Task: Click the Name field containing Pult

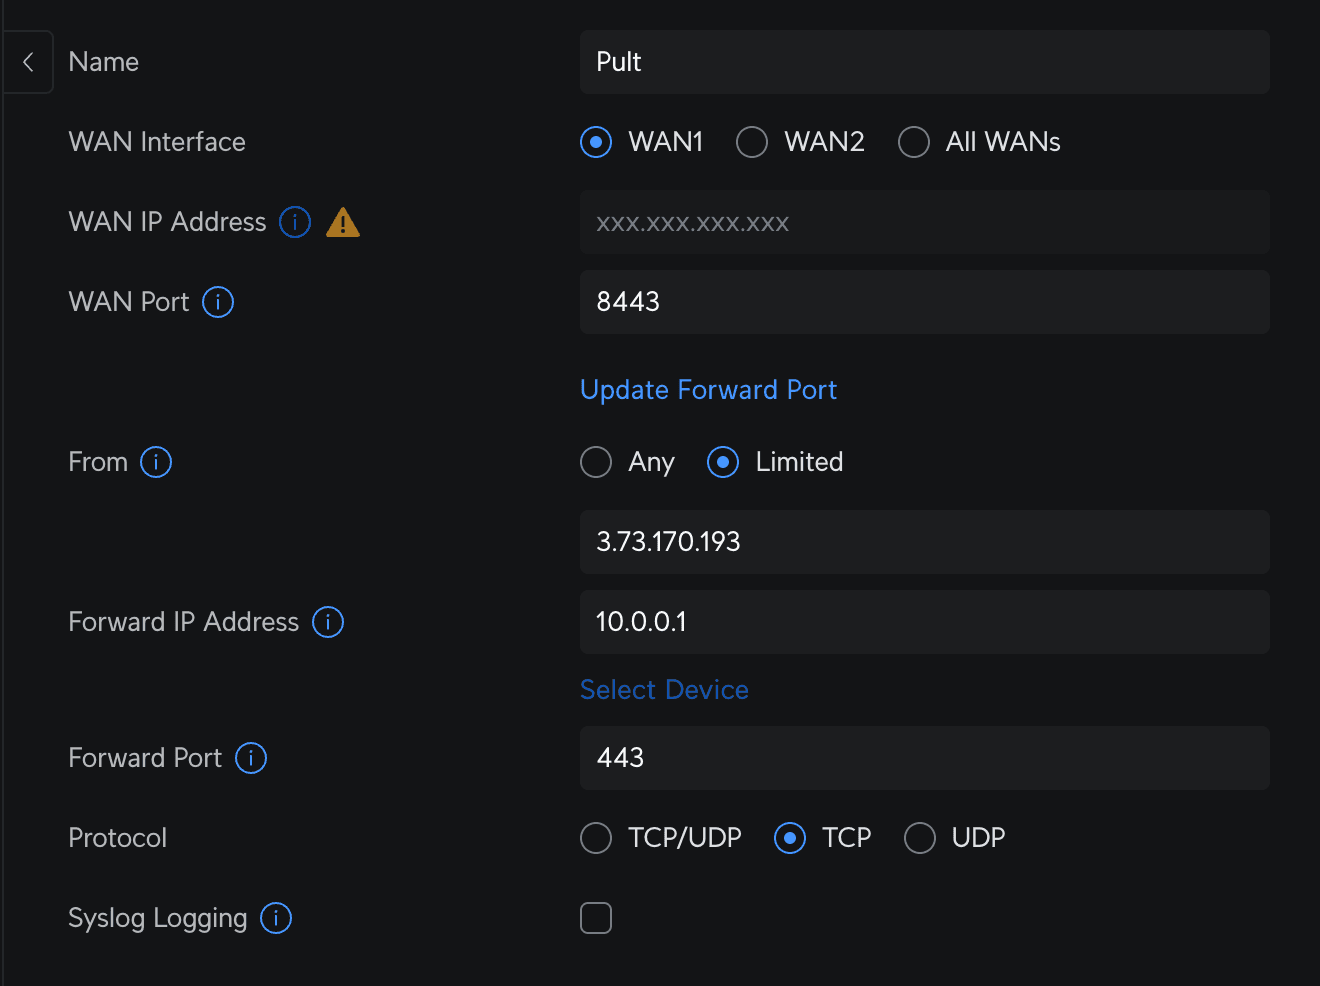Action: (924, 62)
